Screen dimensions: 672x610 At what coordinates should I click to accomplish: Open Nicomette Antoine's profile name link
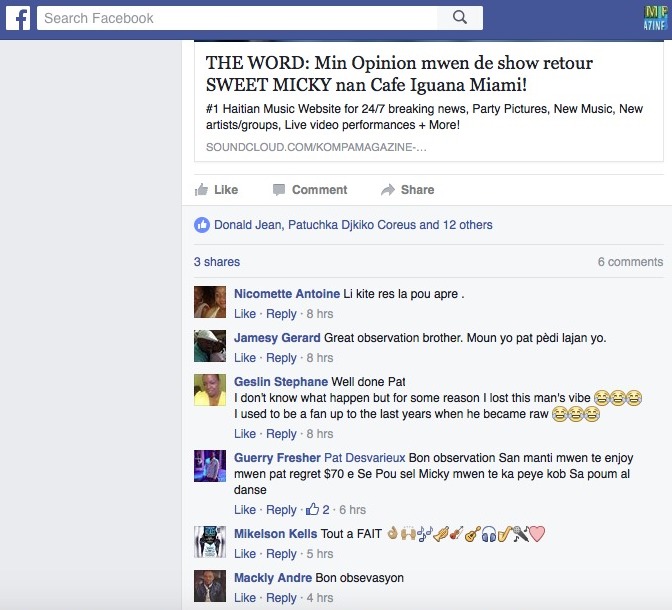(x=287, y=294)
